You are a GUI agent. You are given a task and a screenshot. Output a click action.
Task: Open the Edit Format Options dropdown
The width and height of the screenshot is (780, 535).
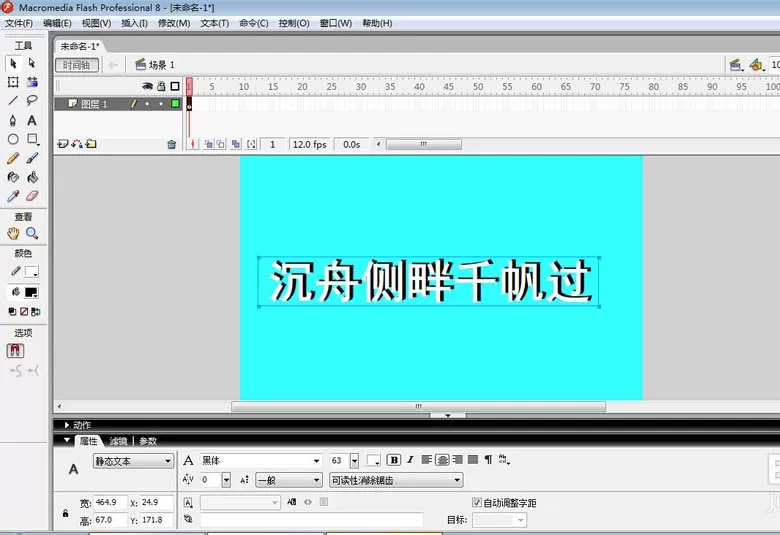pos(488,460)
